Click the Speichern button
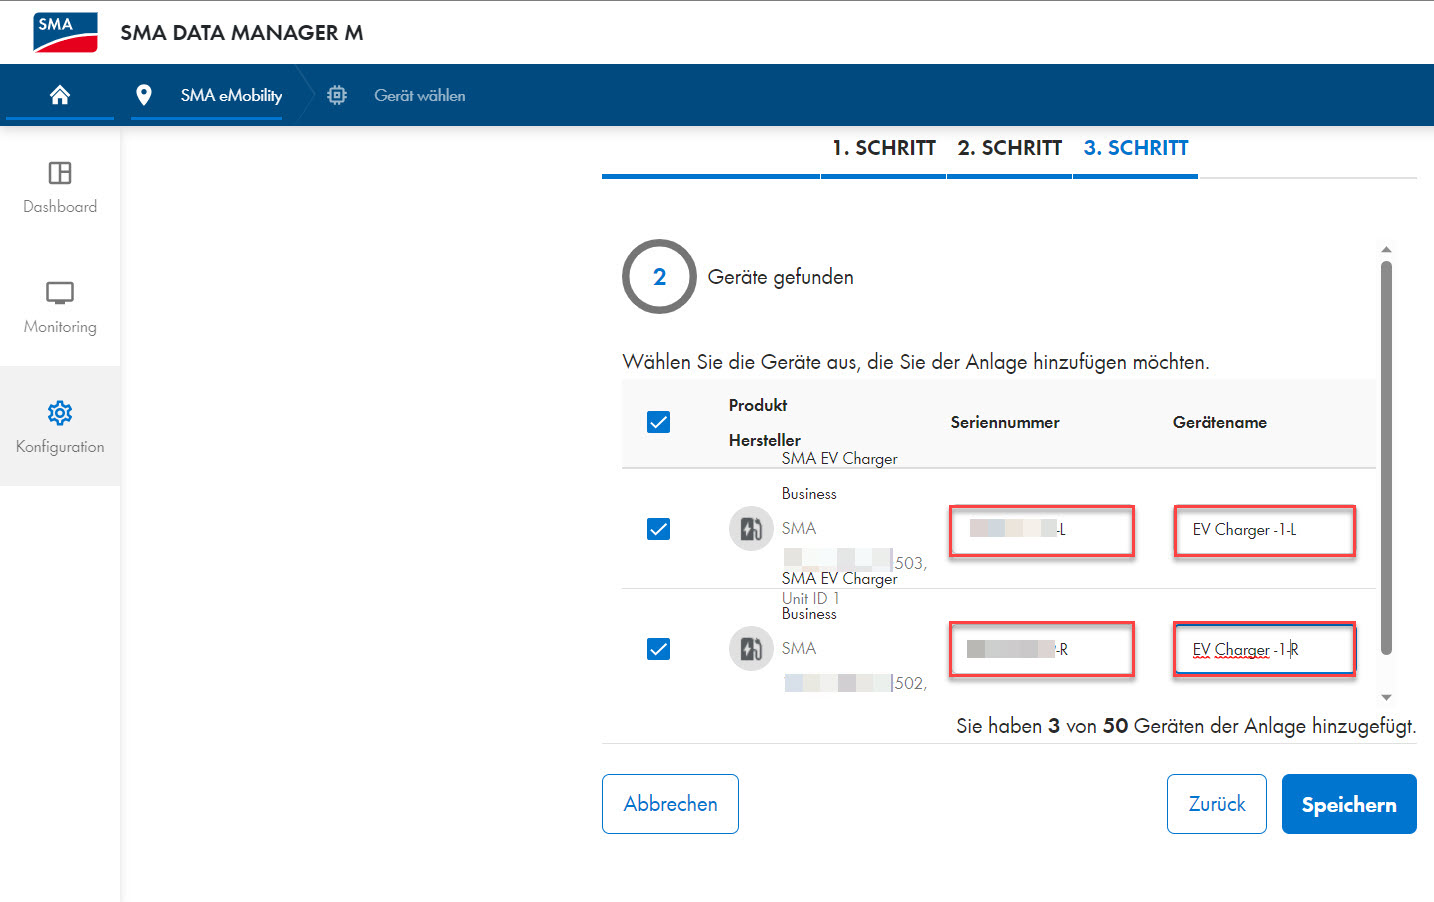1434x902 pixels. (x=1349, y=804)
